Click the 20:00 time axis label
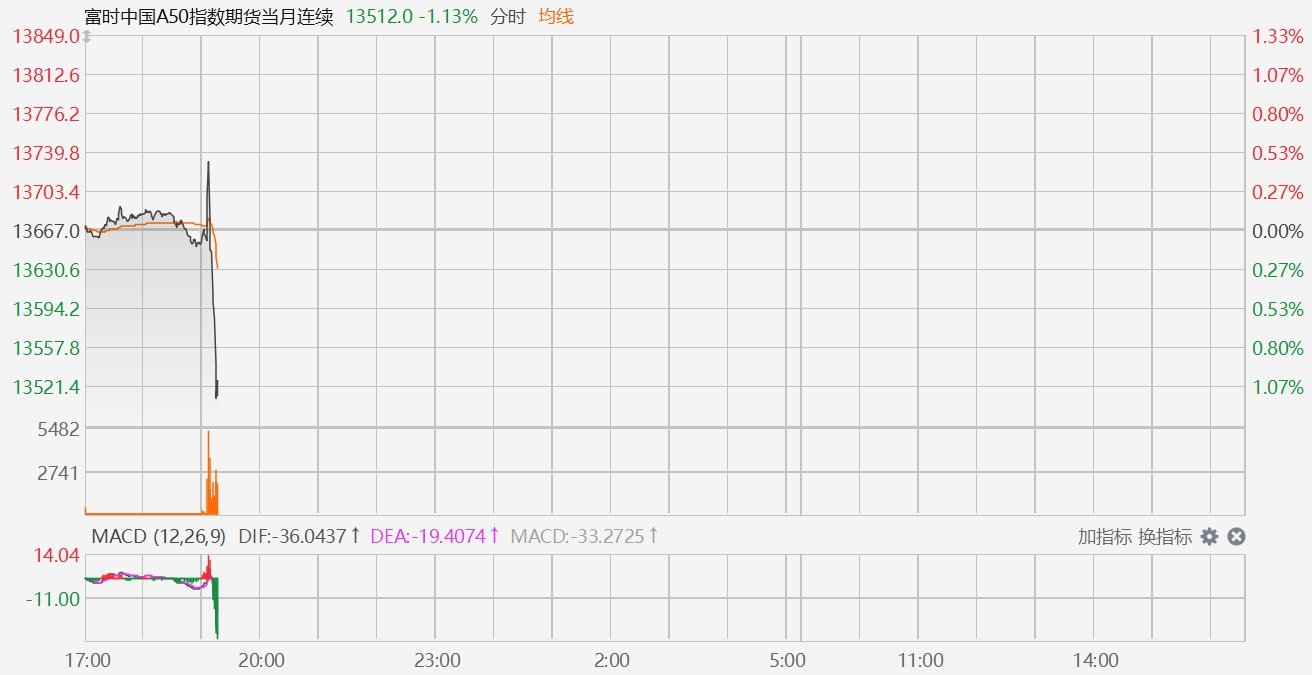This screenshot has width=1312, height=675. [x=262, y=660]
